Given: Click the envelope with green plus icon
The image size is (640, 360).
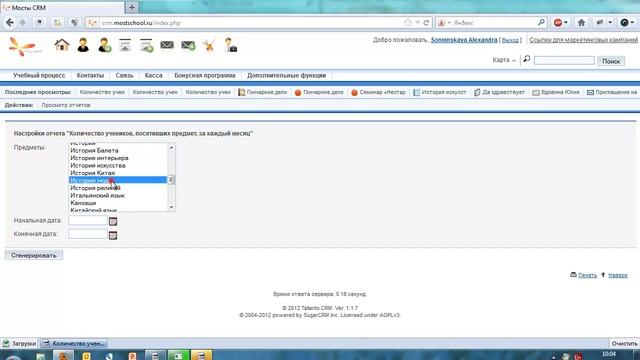Looking at the screenshot, I should [188, 45].
